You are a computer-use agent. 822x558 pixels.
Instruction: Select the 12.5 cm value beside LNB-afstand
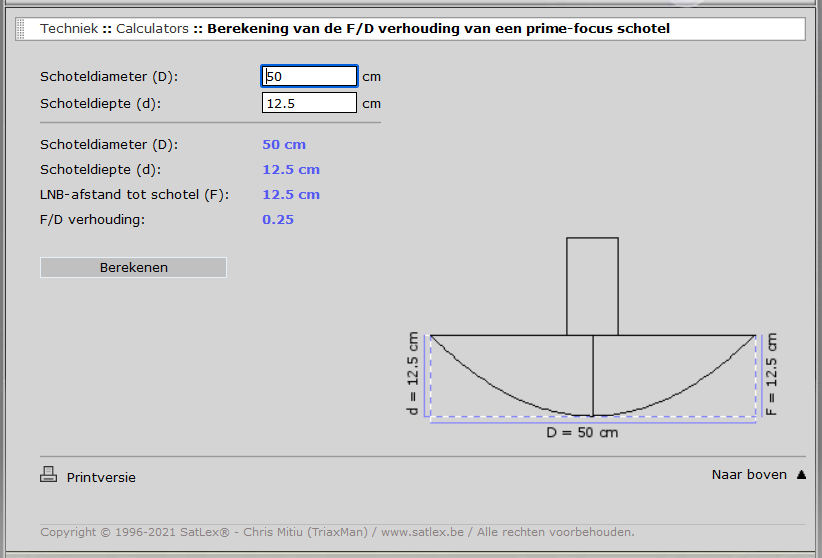point(291,195)
